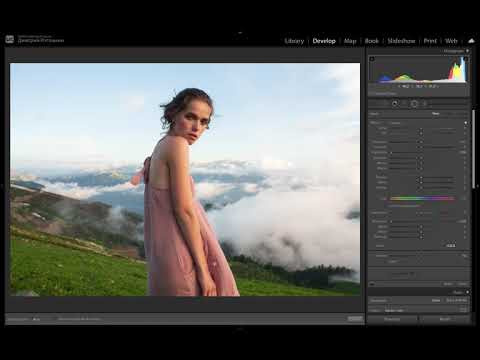Open the Show Edit Pins dropdown
This screenshot has width=480, height=360.
tap(36, 319)
